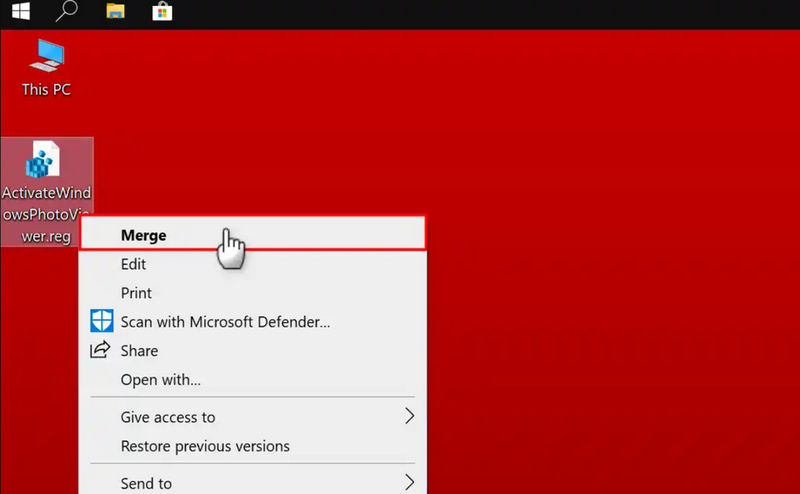The height and width of the screenshot is (494, 800).
Task: Expand the Send to chevron arrow
Action: click(x=410, y=482)
